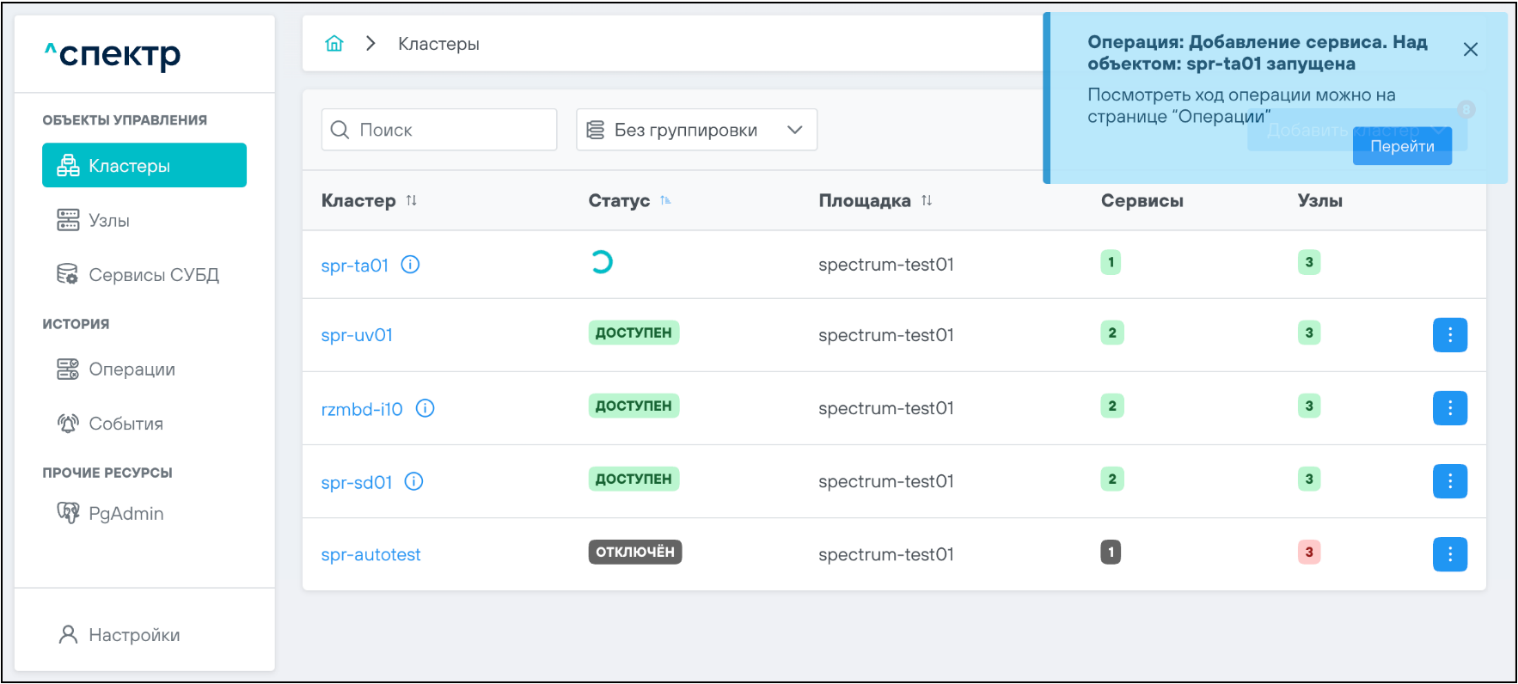Open Операции history page in sidebar
The width and height of the screenshot is (1518, 684).
131,369
